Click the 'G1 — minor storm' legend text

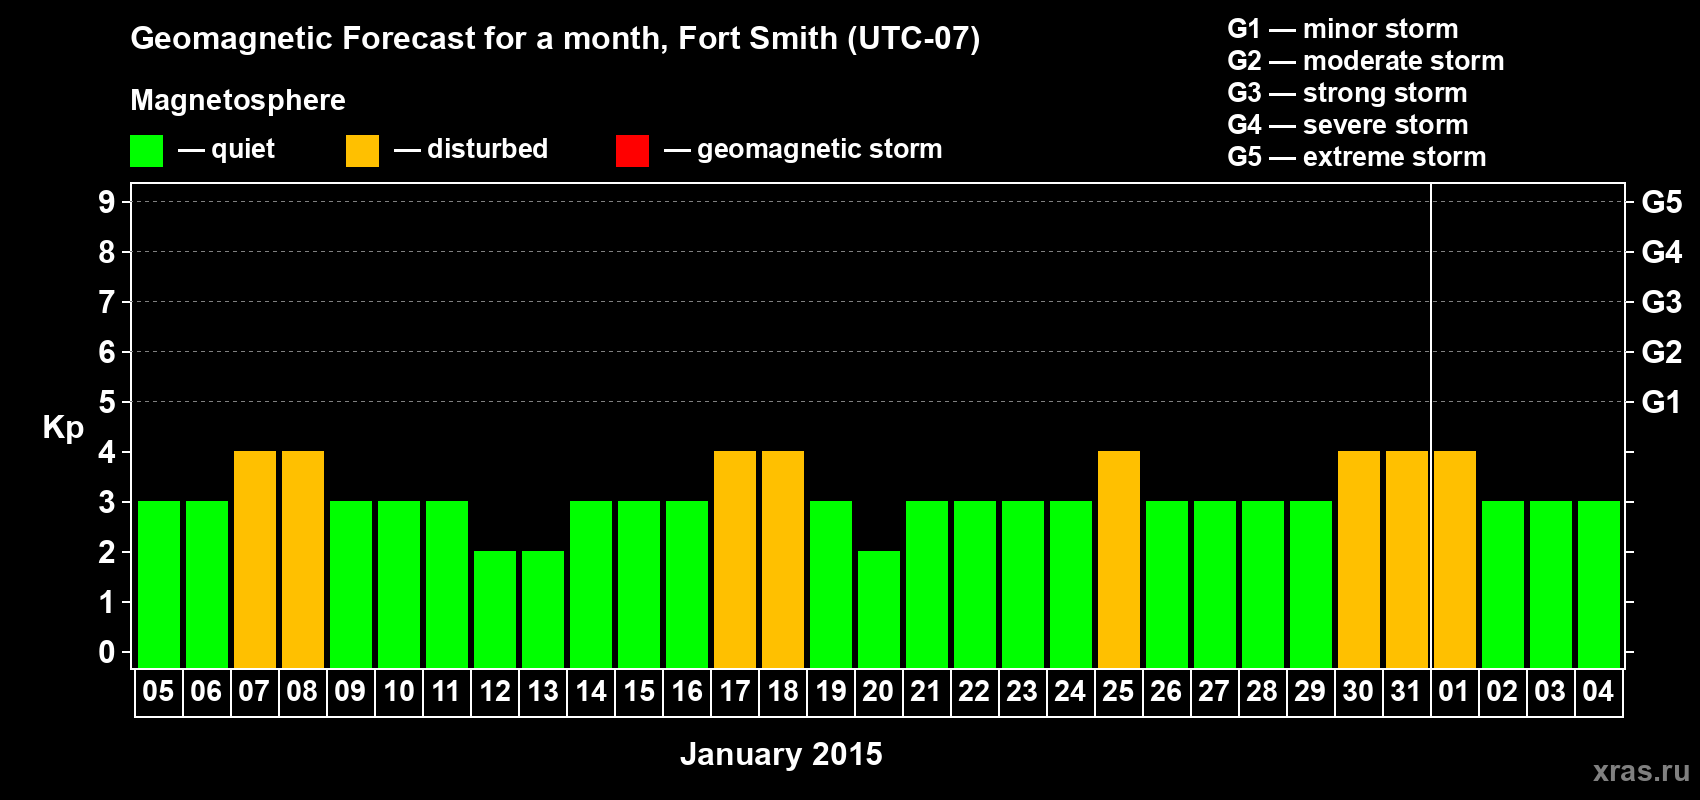[1343, 29]
